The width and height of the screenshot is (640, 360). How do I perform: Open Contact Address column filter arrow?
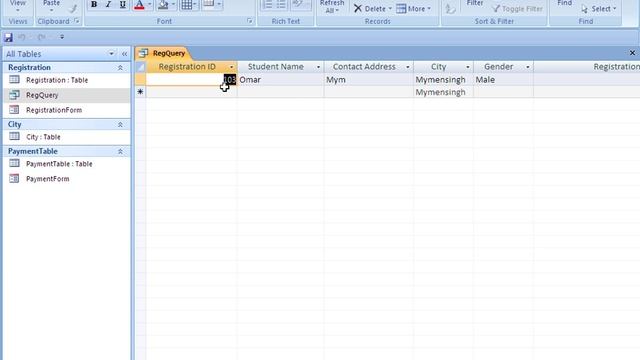407,67
